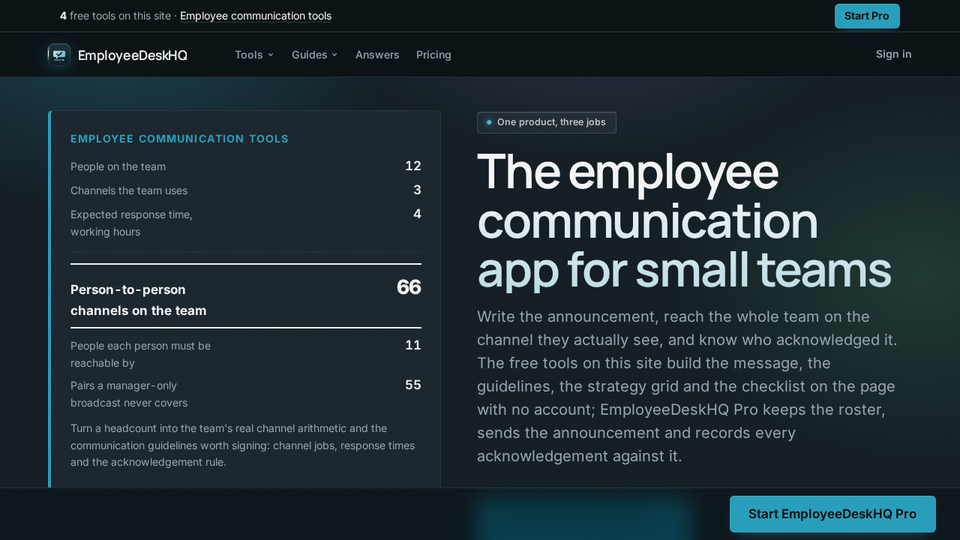
Task: Click the EMPLOYEE COMMUNICATION TOOLS heading
Action: tap(179, 139)
